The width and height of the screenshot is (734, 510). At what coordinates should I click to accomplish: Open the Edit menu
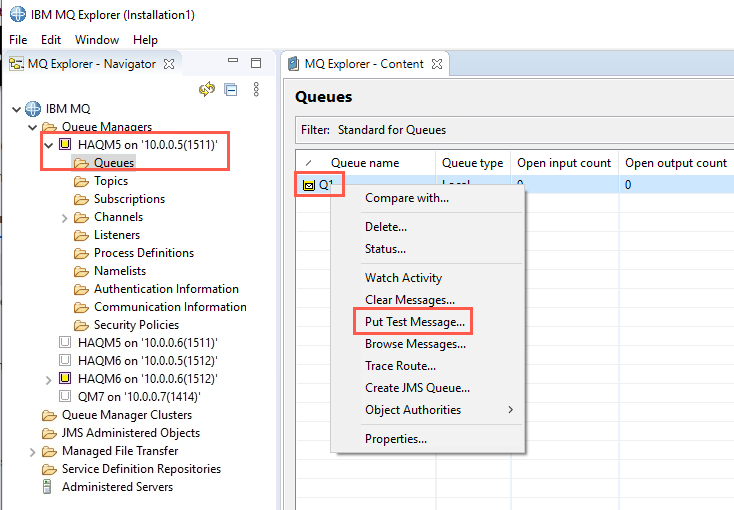tap(51, 40)
